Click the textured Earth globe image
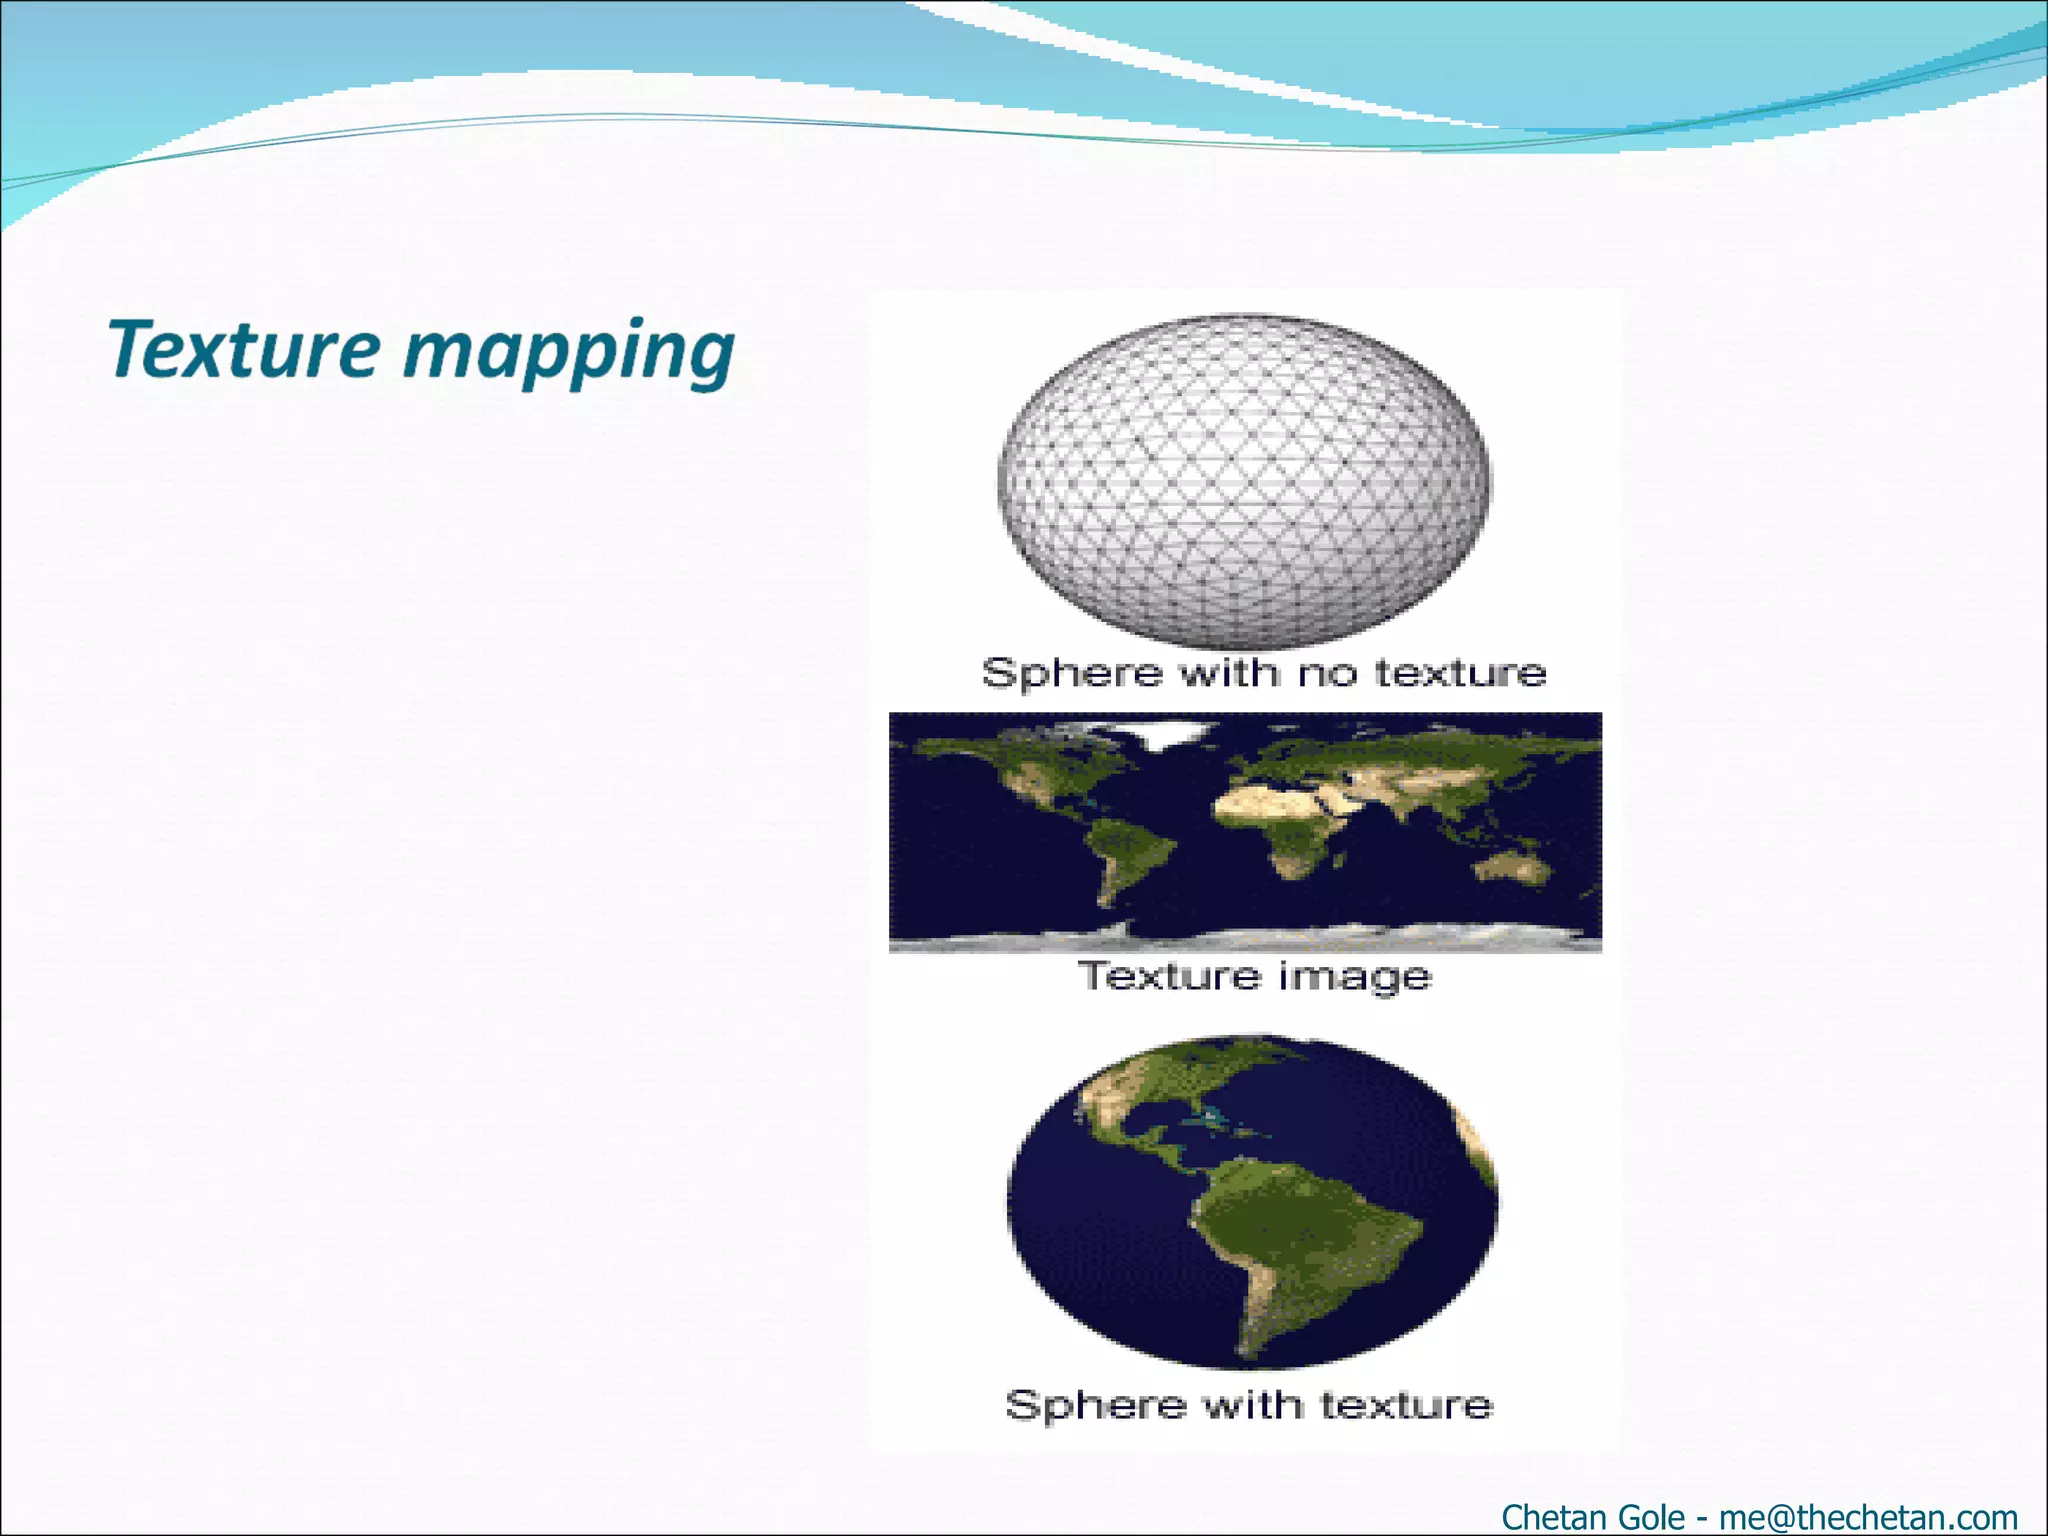This screenshot has width=2048, height=1536. click(1252, 1202)
